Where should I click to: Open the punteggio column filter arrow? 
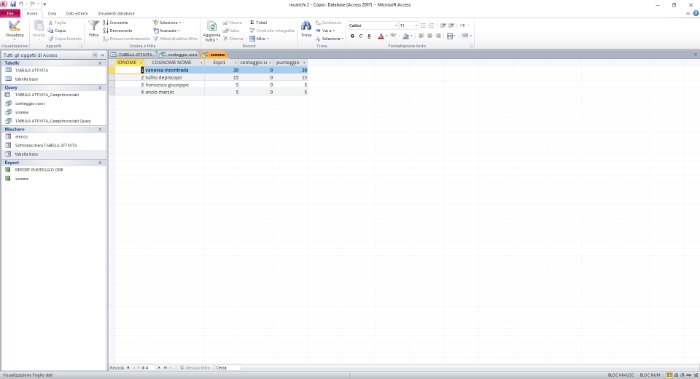pyautogui.click(x=304, y=62)
